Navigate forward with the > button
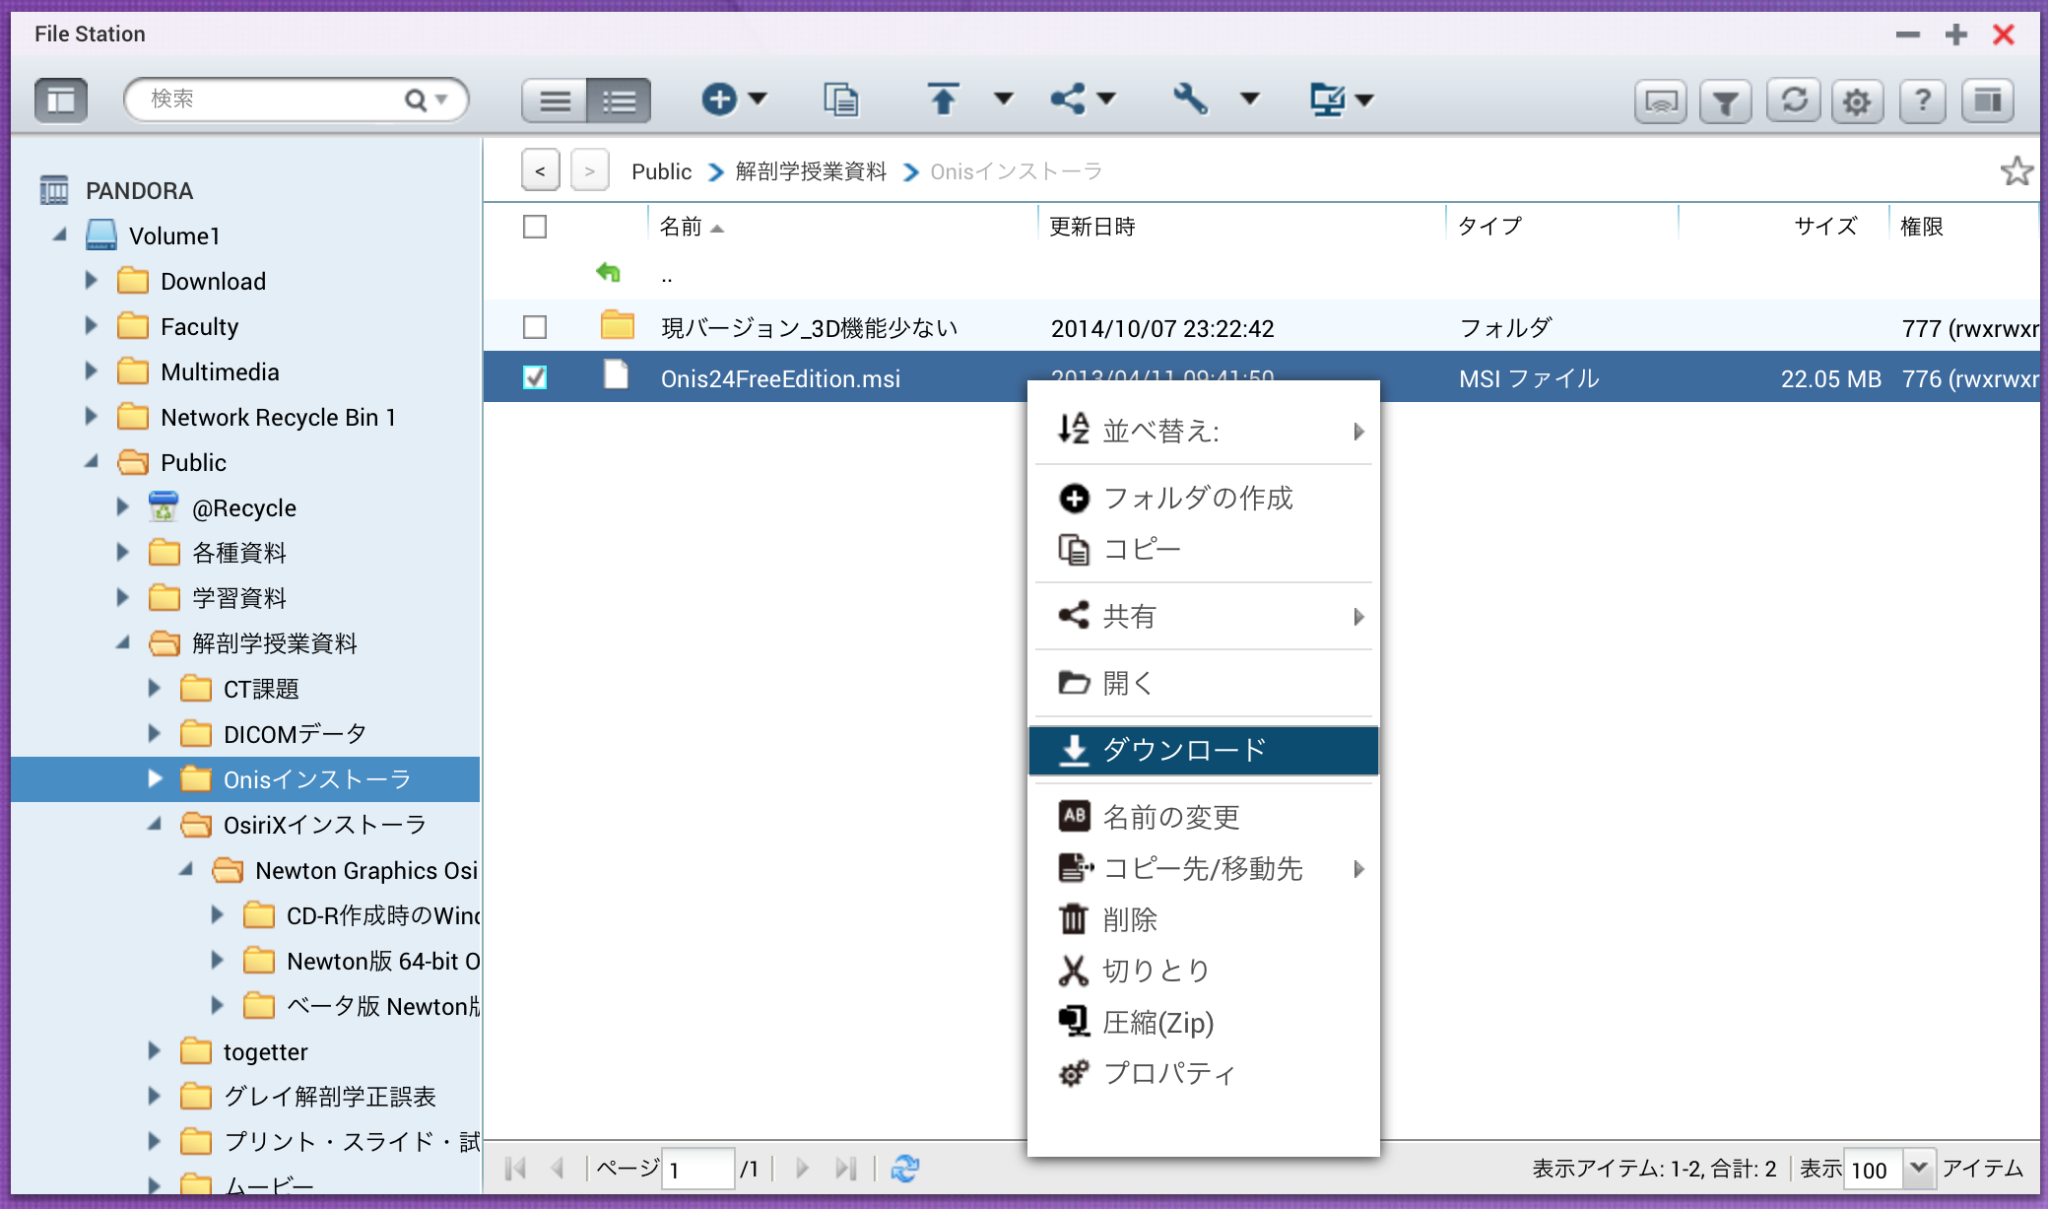 (x=590, y=171)
